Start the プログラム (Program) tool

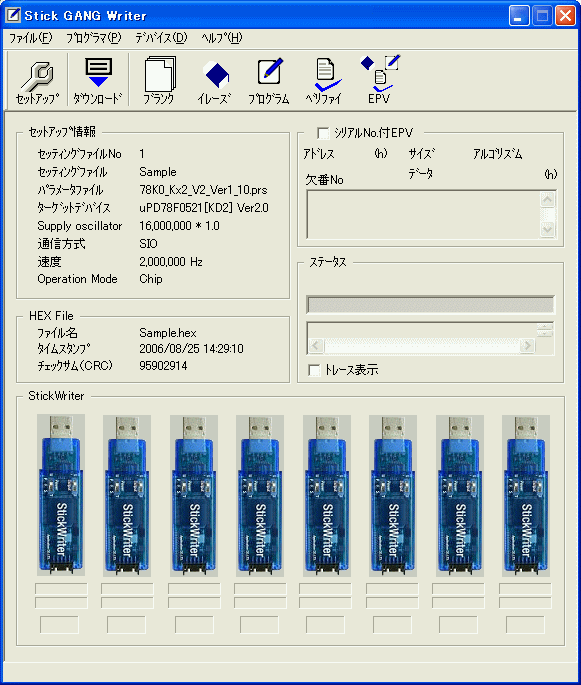(269, 81)
